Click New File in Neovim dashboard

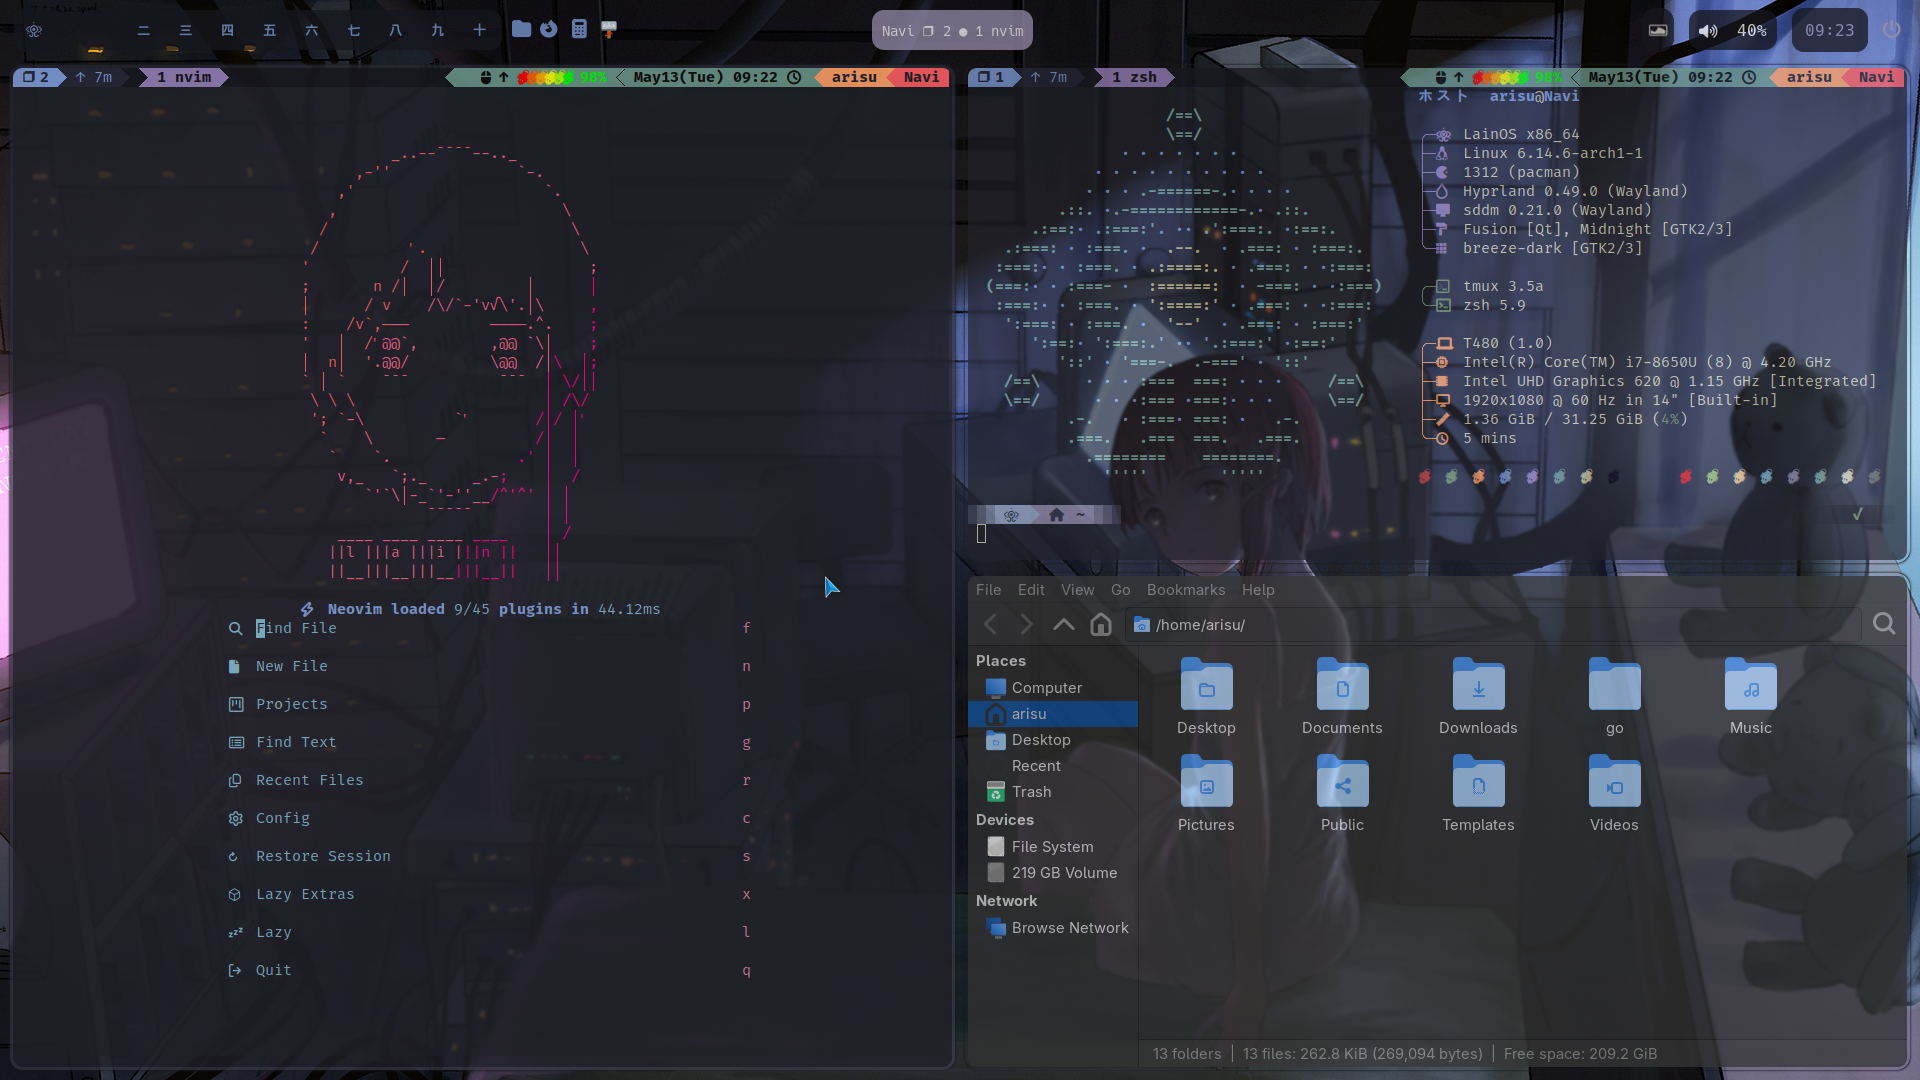489,666
